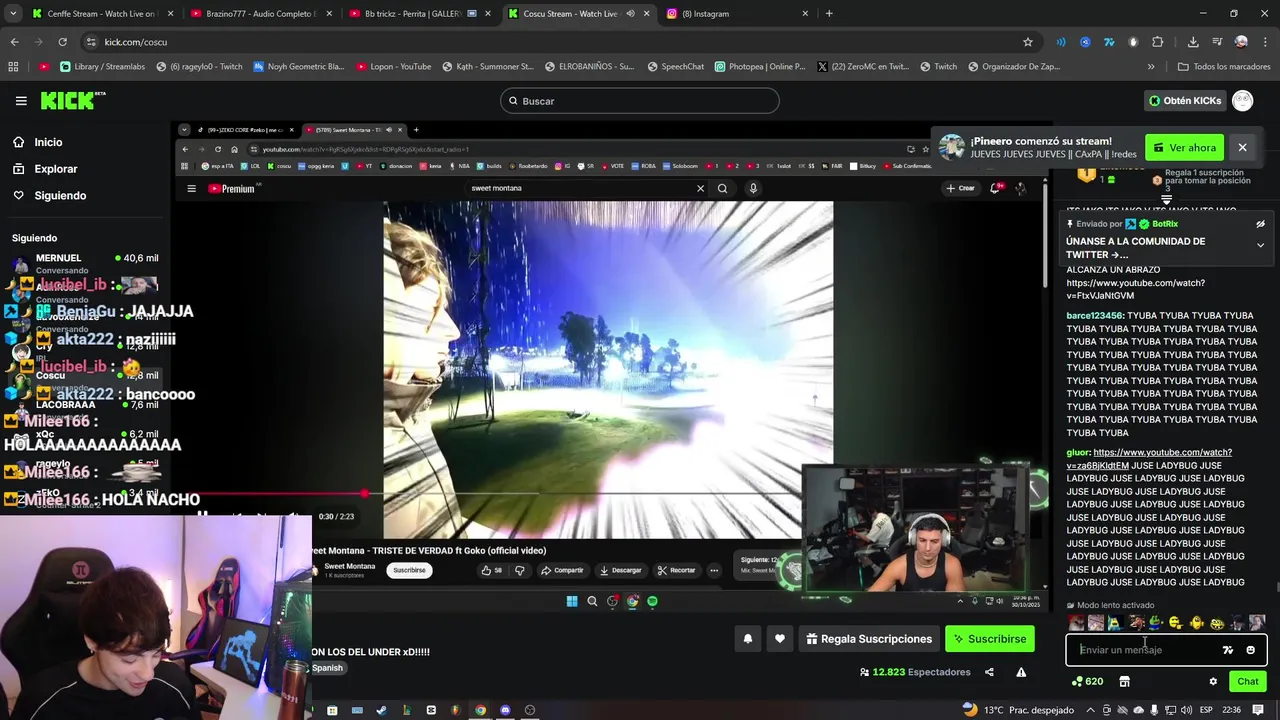Open the 7TV emote menu in chat input

(x=1228, y=650)
